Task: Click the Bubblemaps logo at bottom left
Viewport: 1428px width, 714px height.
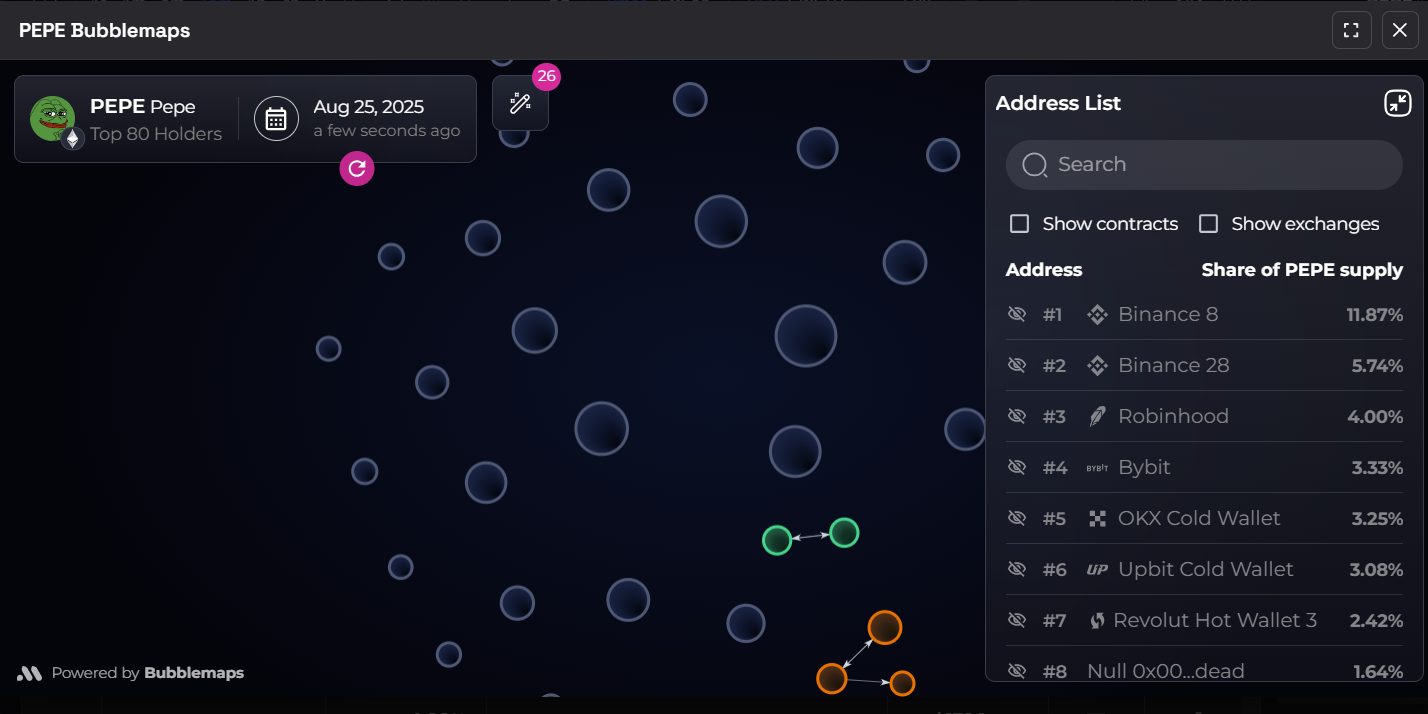Action: 30,673
